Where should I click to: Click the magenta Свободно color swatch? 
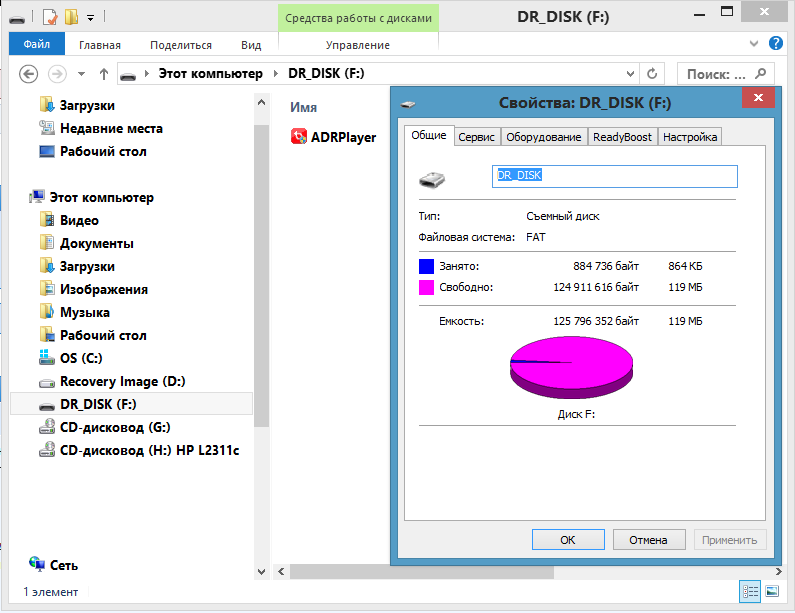coord(426,287)
